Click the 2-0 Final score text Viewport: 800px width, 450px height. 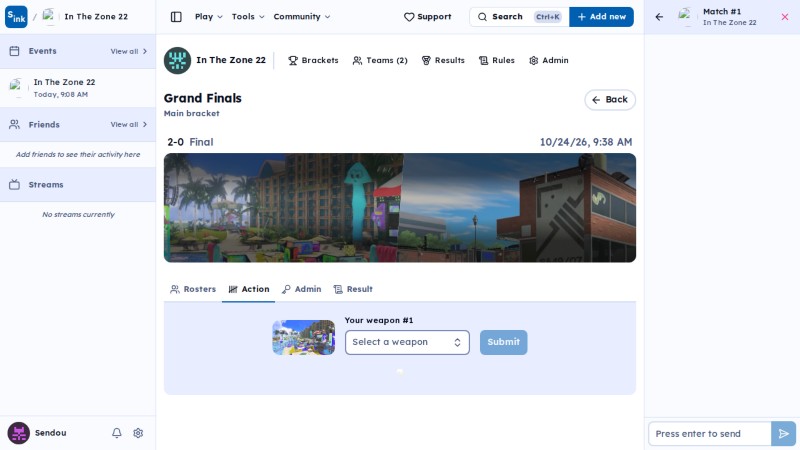pyautogui.click(x=190, y=142)
